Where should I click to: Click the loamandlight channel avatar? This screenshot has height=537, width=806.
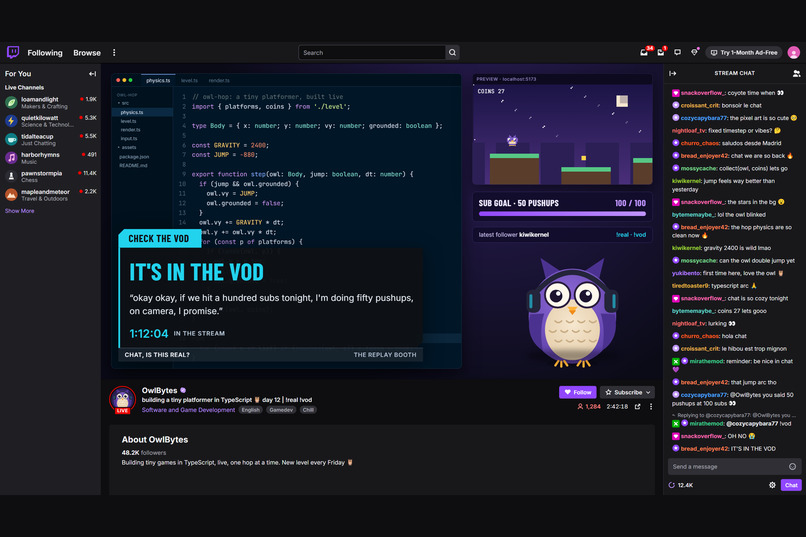[x=11, y=102]
